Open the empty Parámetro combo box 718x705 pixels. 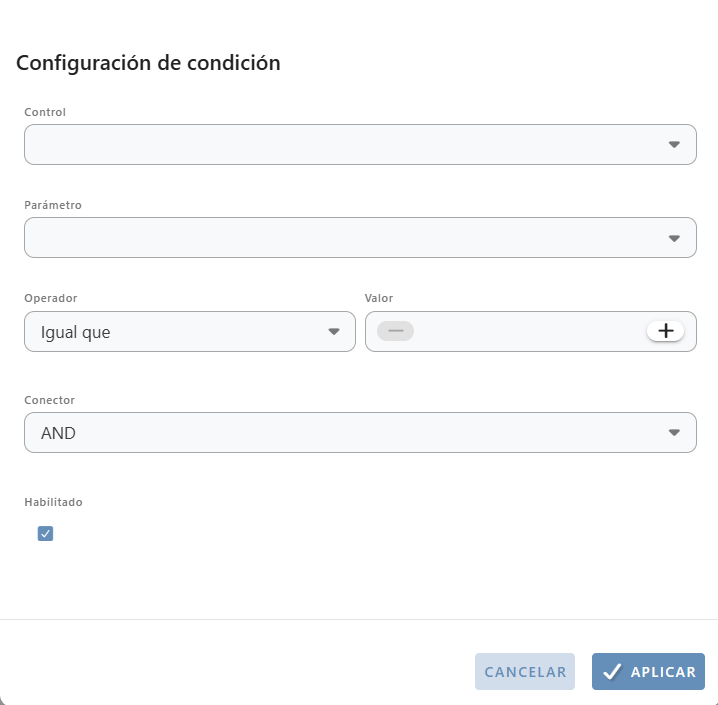click(x=360, y=238)
